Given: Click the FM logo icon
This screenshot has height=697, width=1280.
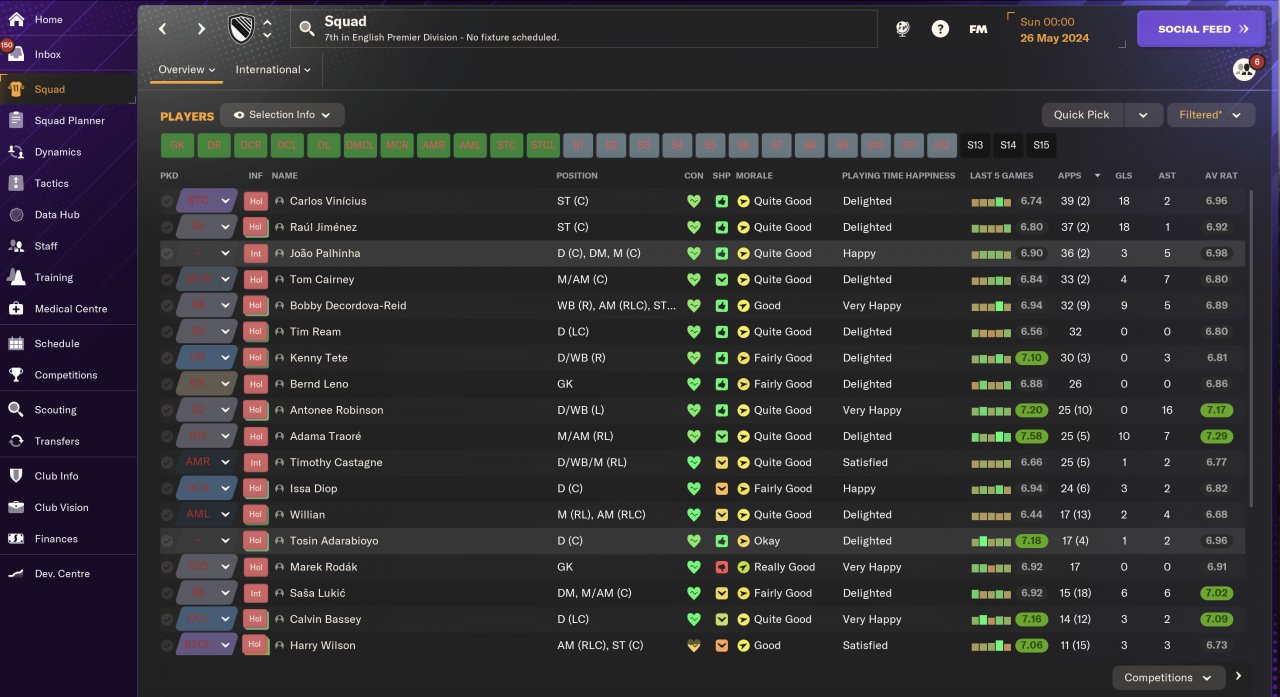Looking at the screenshot, I should [x=978, y=29].
